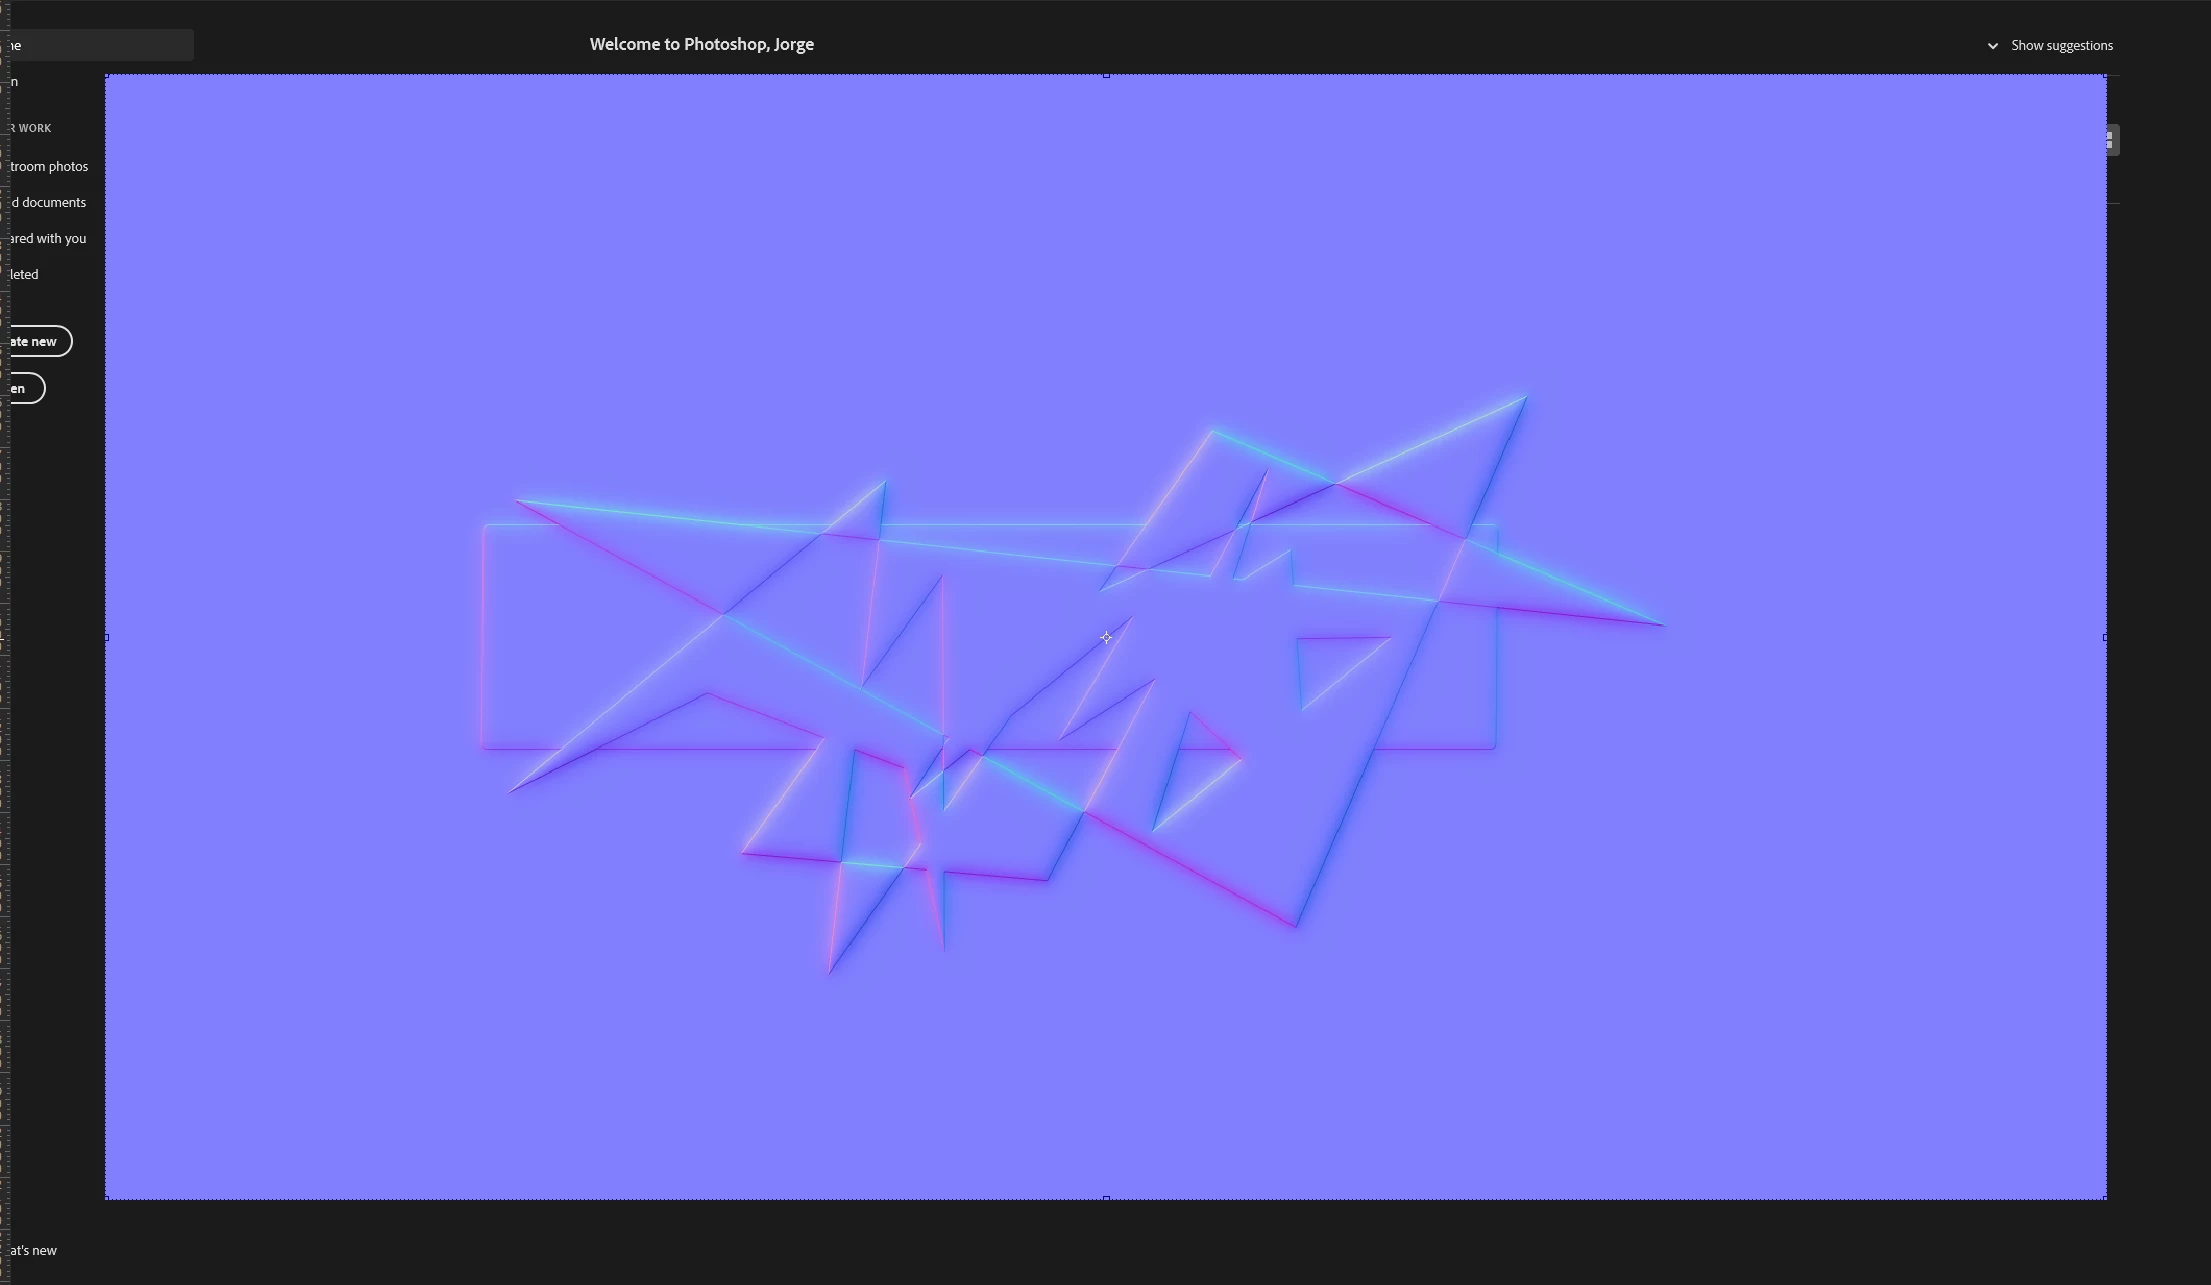
Task: Click the bottom-right corner transform handle
Action: [2105, 1197]
